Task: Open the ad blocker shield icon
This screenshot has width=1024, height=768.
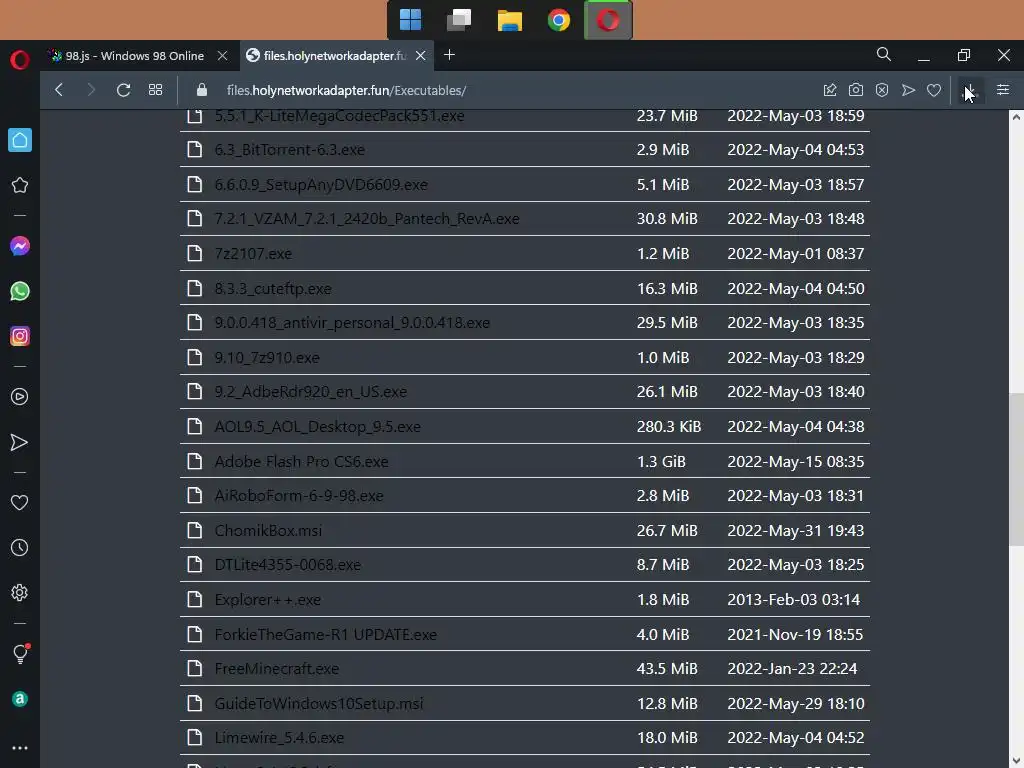Action: point(882,89)
